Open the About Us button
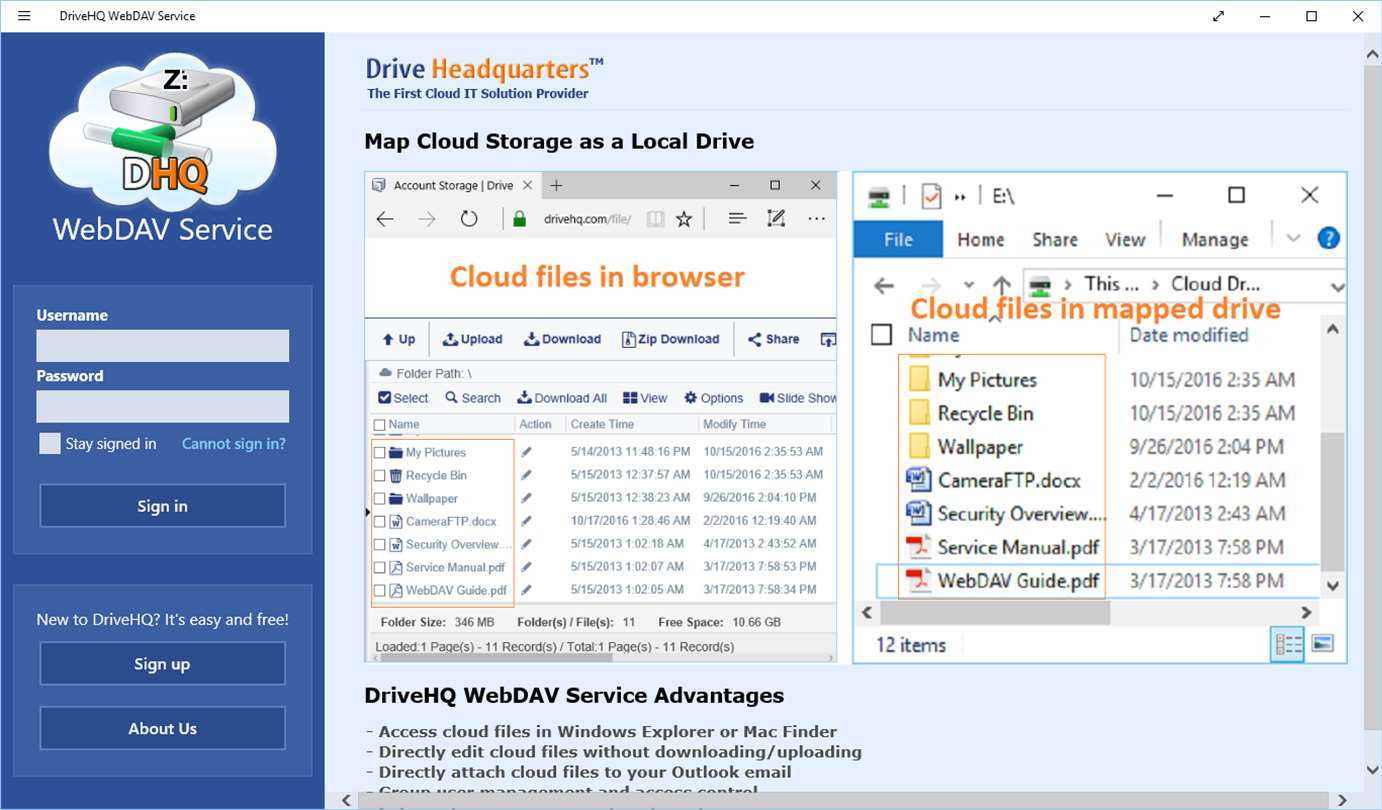1382x810 pixels. 162,729
